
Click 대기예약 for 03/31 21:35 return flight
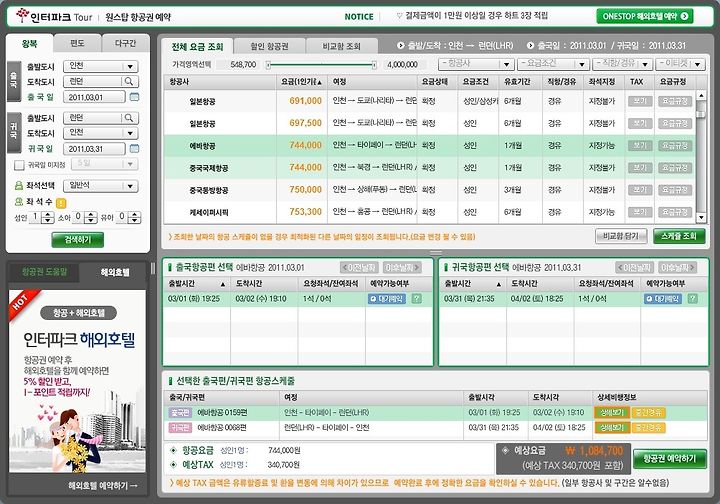663,299
